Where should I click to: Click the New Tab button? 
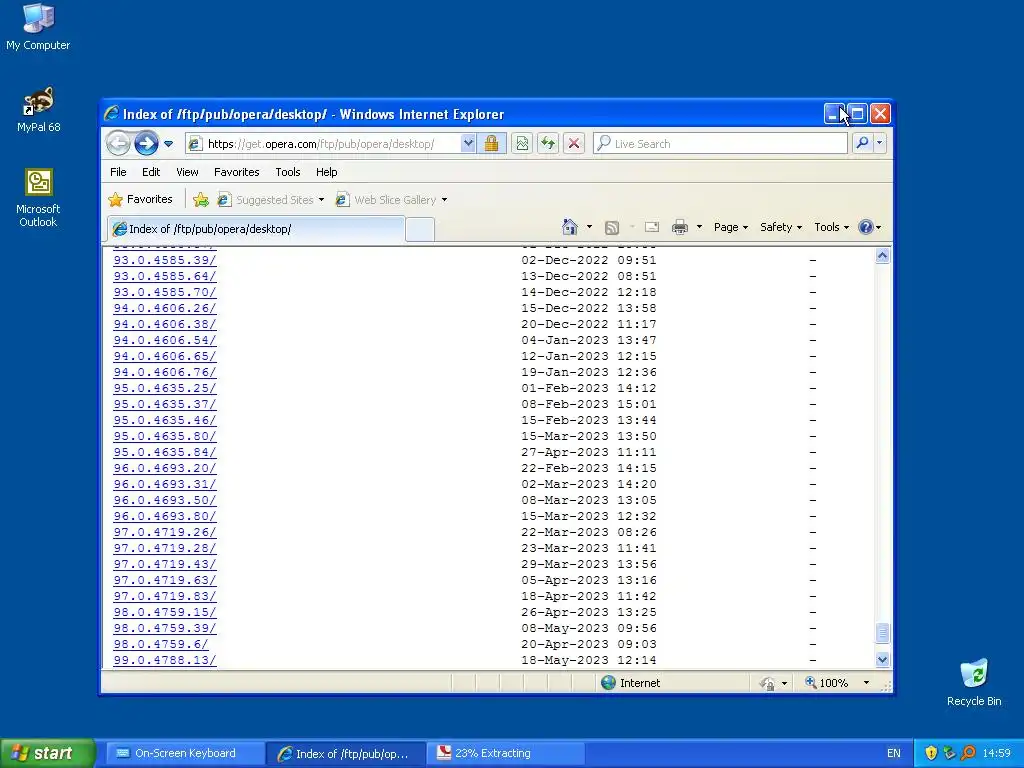(x=420, y=229)
